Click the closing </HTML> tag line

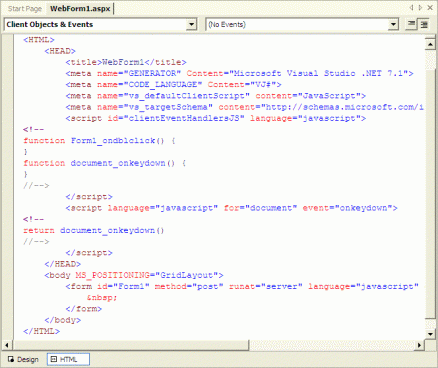coord(41,331)
